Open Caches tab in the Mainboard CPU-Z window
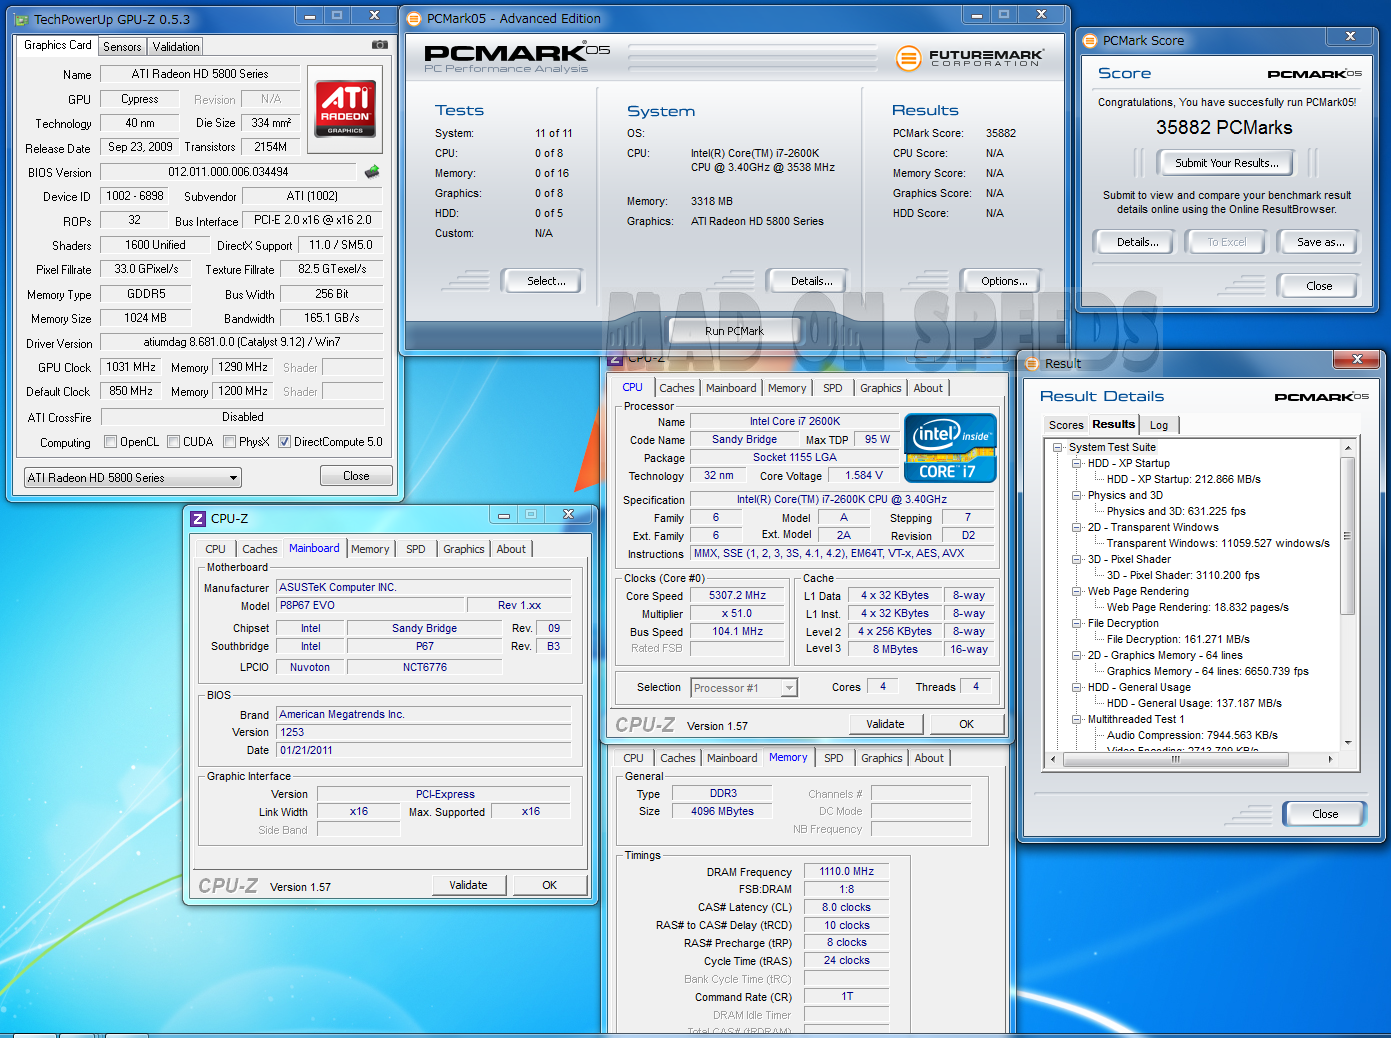The height and width of the screenshot is (1038, 1391). point(259,549)
